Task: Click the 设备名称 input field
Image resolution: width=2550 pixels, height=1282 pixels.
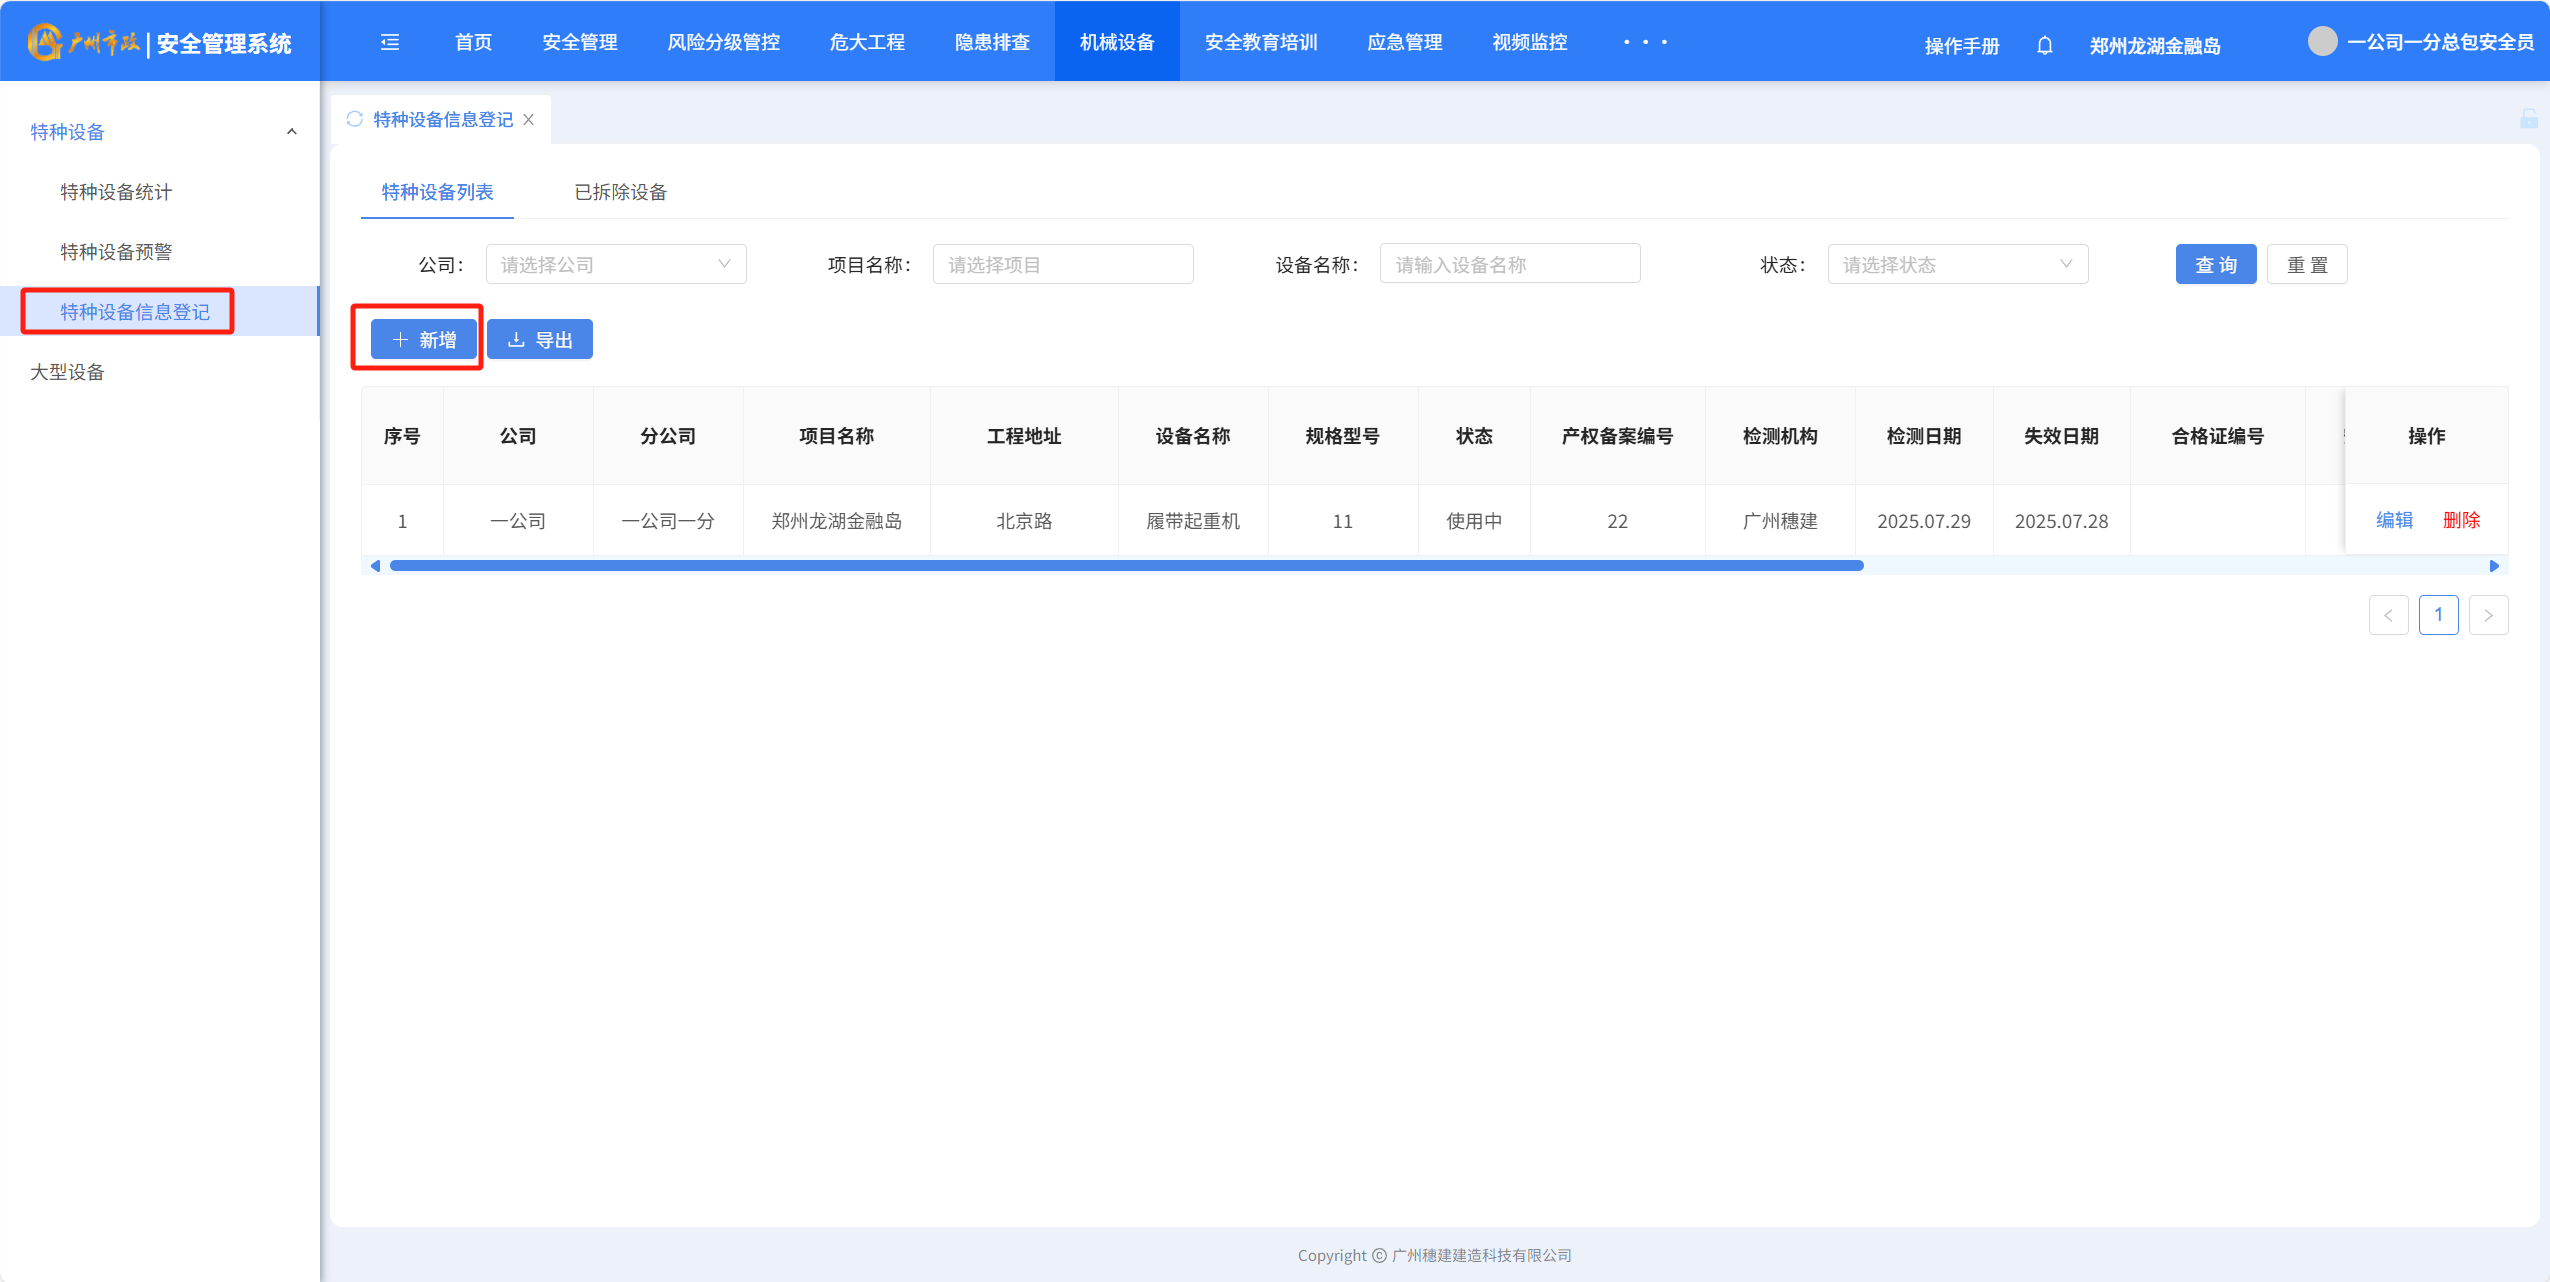Action: tap(1509, 265)
